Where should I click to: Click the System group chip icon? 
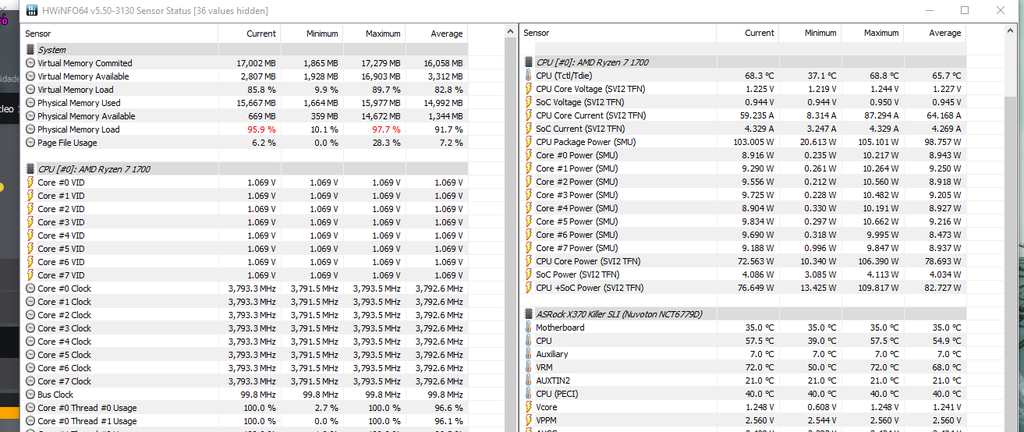click(30, 50)
